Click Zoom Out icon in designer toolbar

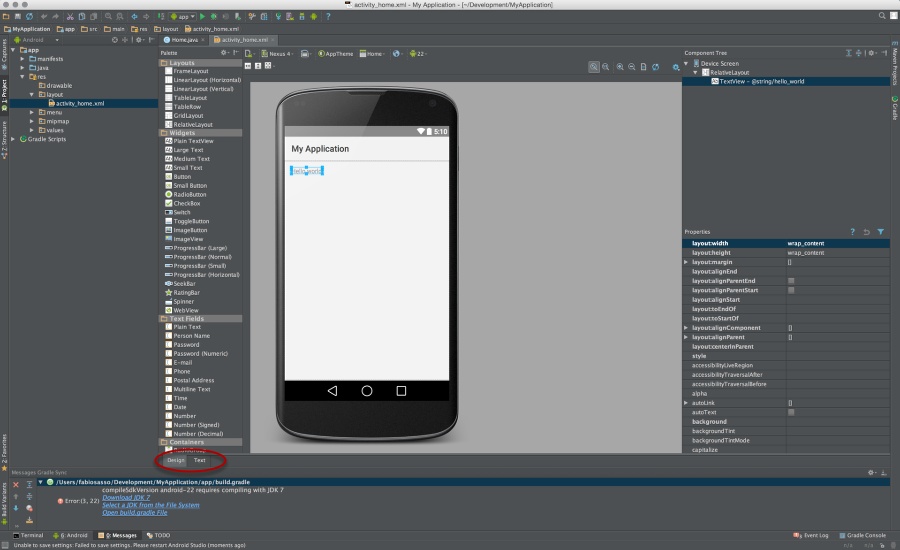pyautogui.click(x=631, y=67)
